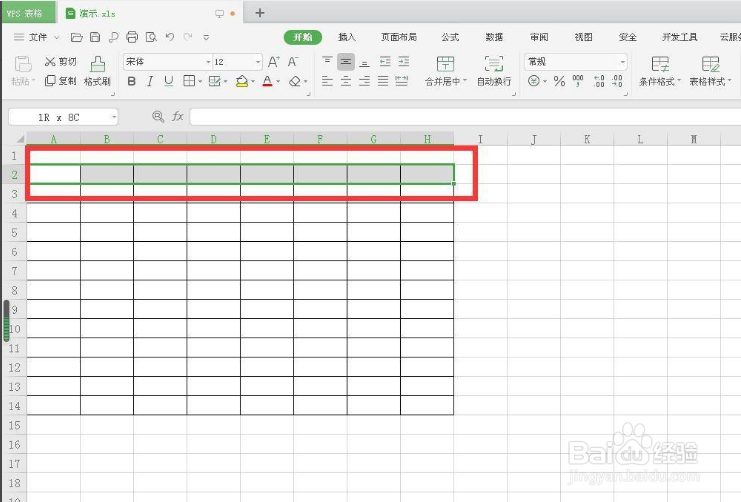This screenshot has width=741, height=502.
Task: Justify text in cell
Action: pyautogui.click(x=383, y=81)
